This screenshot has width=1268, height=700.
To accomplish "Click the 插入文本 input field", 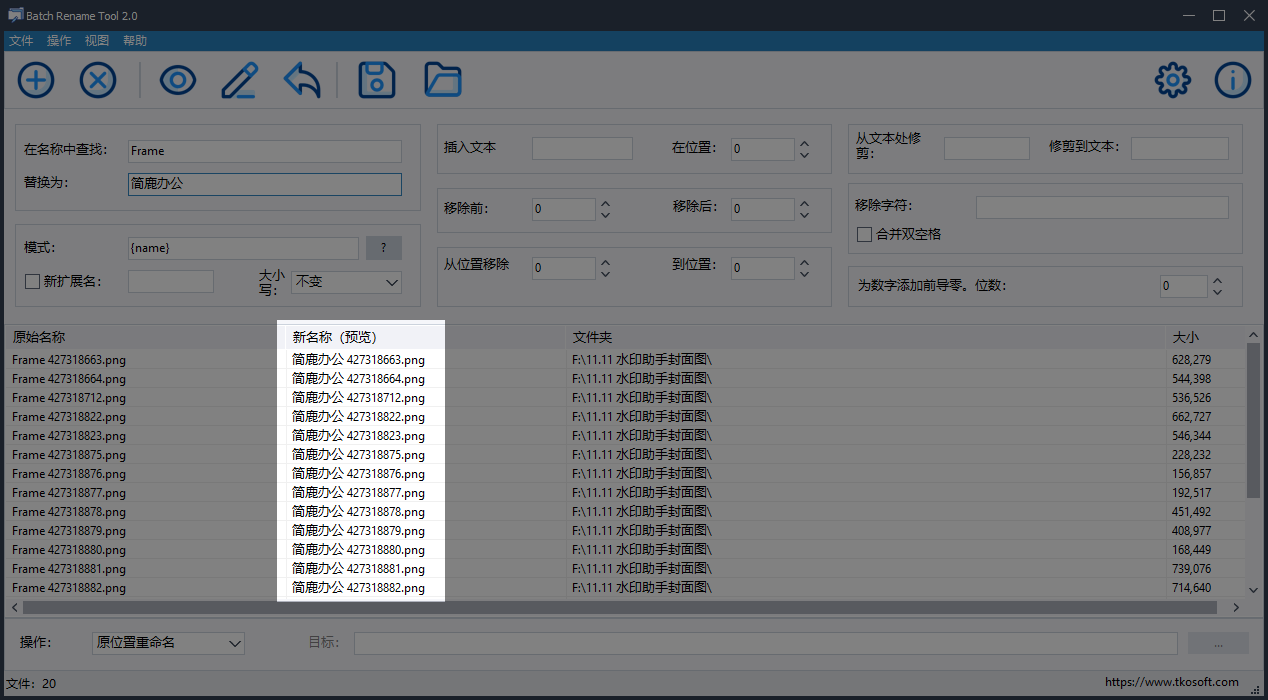I will [582, 148].
